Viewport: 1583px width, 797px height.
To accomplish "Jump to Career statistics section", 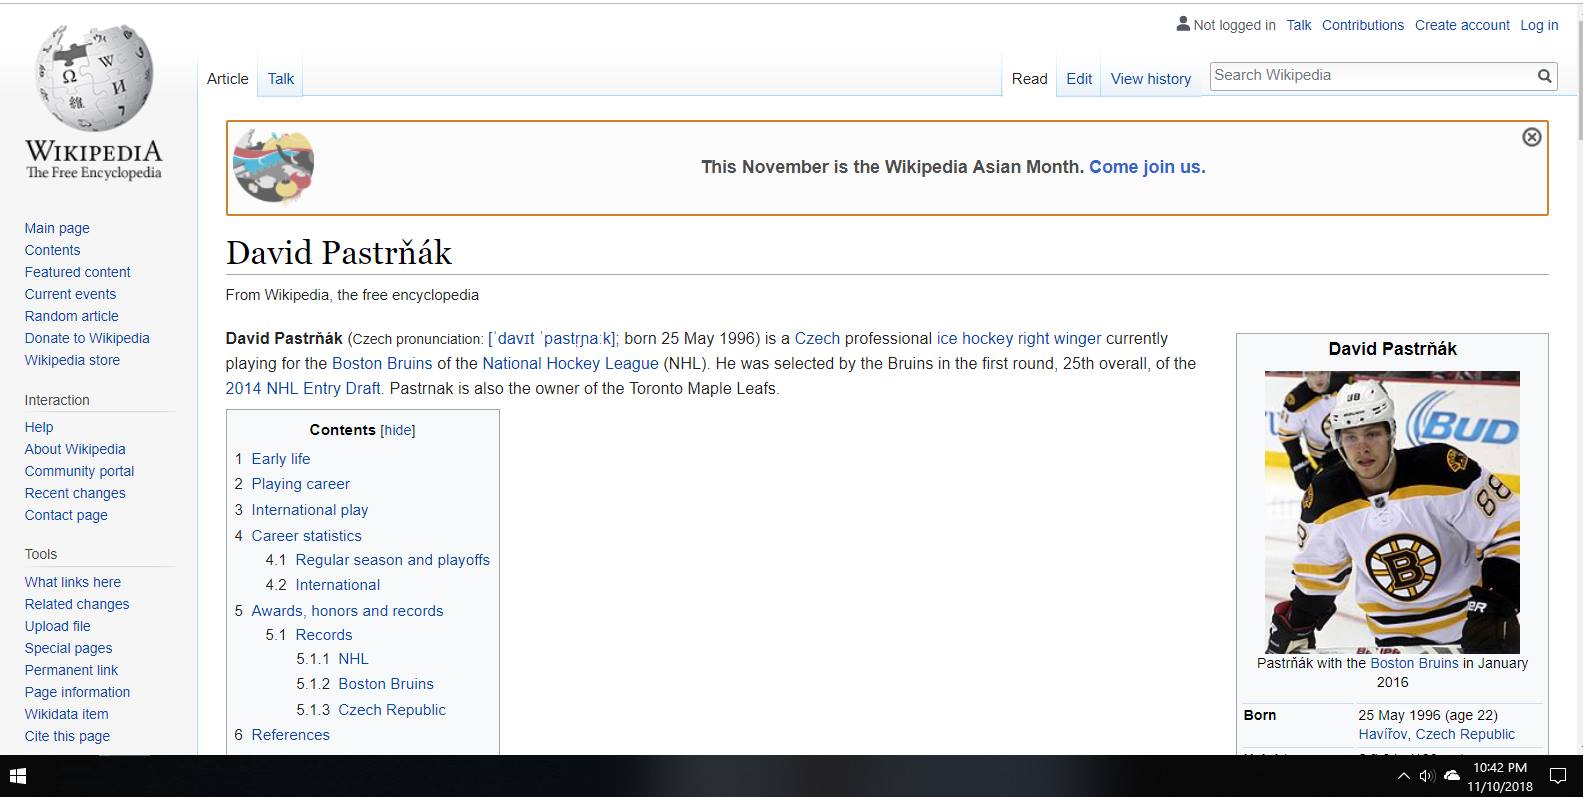I will click(x=306, y=536).
